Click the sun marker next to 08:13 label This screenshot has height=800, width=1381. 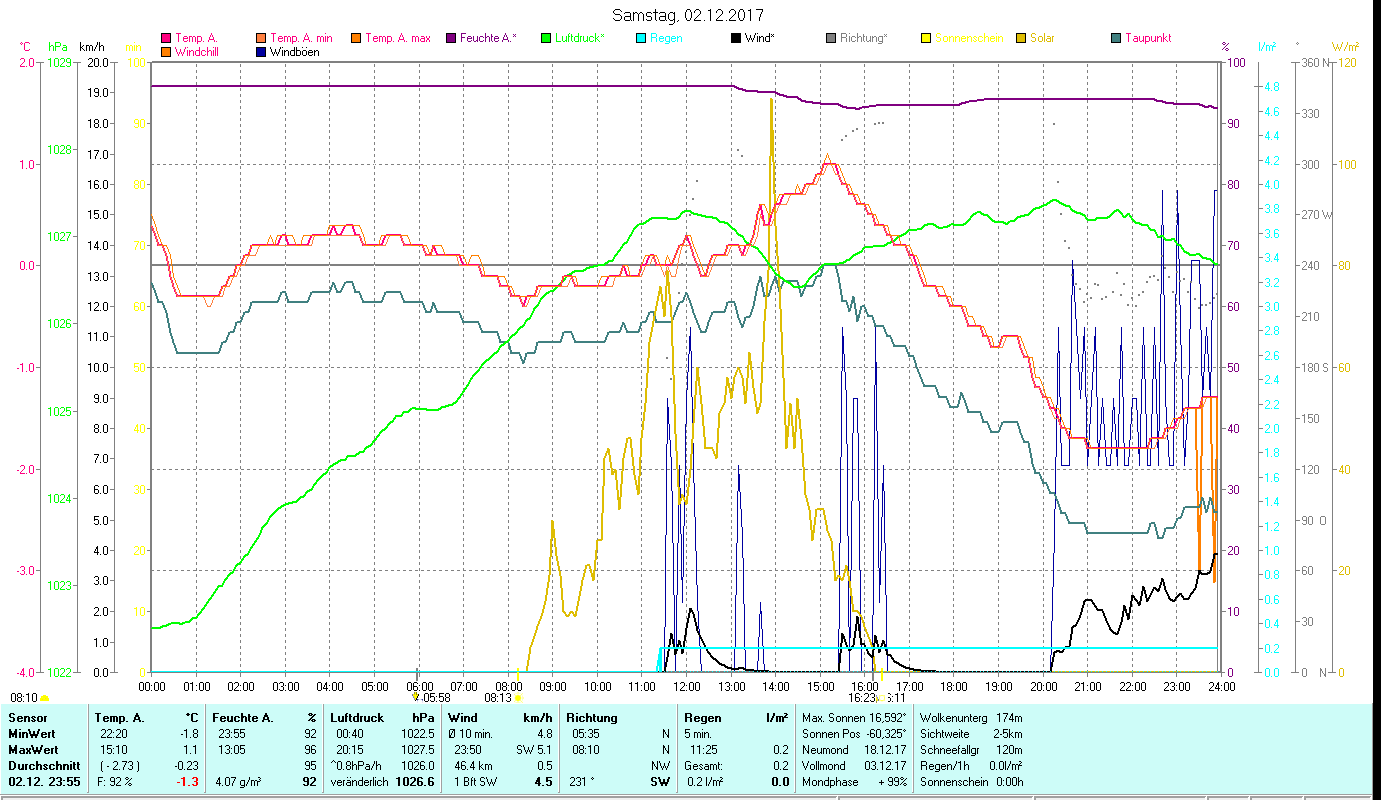click(x=518, y=698)
